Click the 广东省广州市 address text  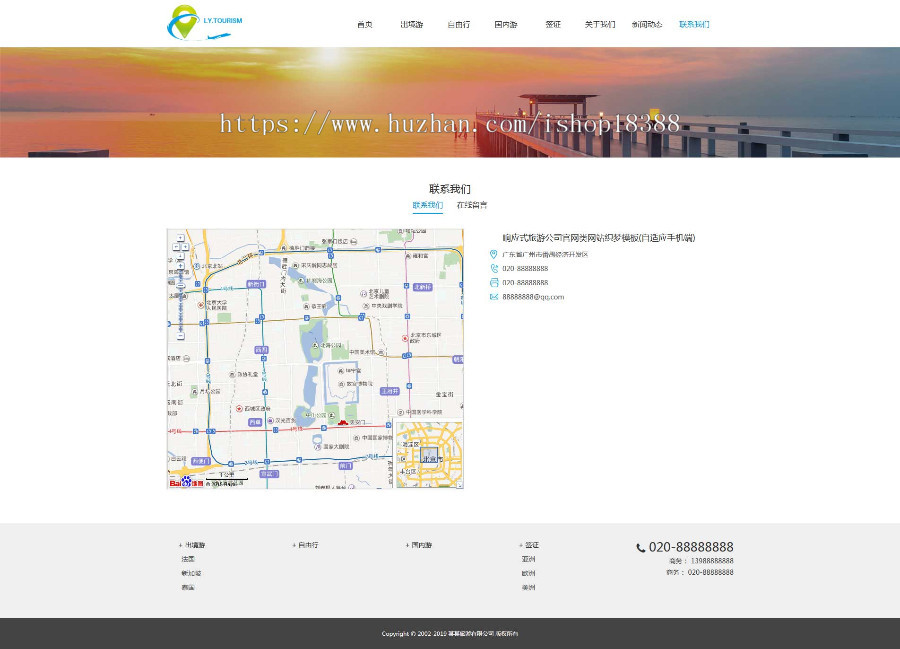click(545, 254)
